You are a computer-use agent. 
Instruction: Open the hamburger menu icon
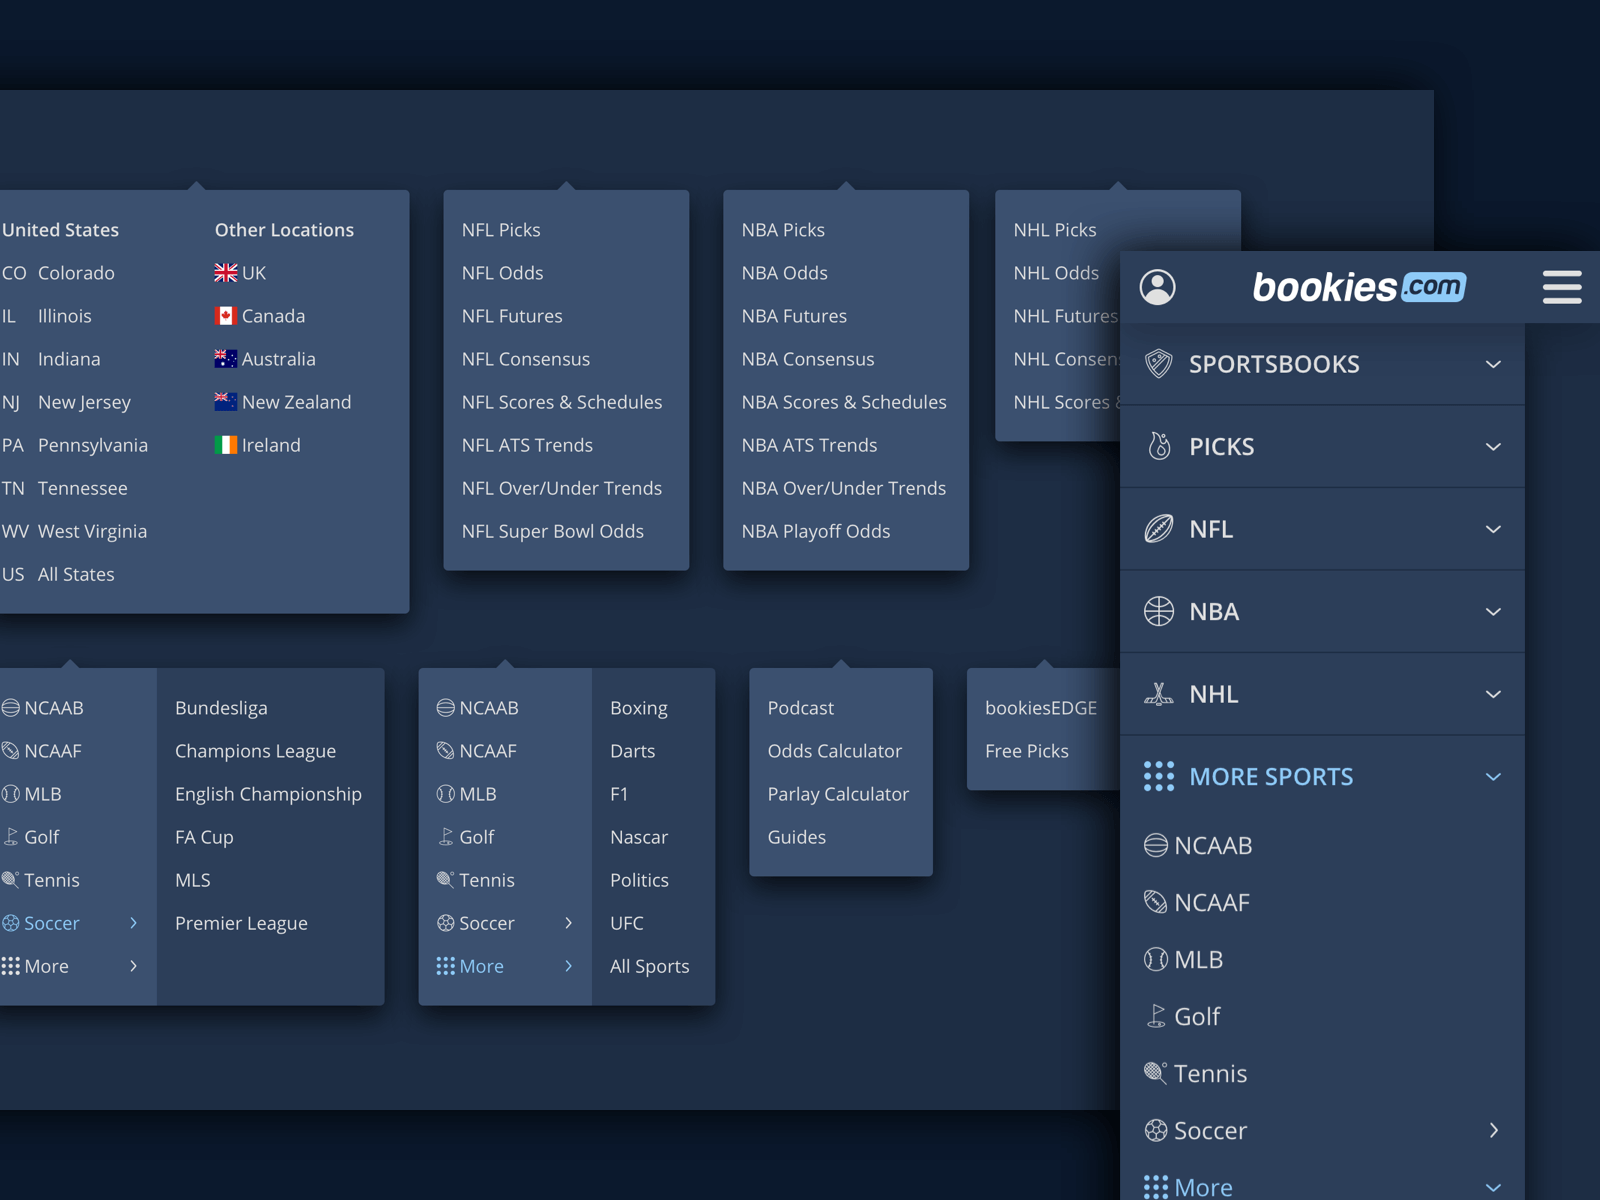(1561, 287)
